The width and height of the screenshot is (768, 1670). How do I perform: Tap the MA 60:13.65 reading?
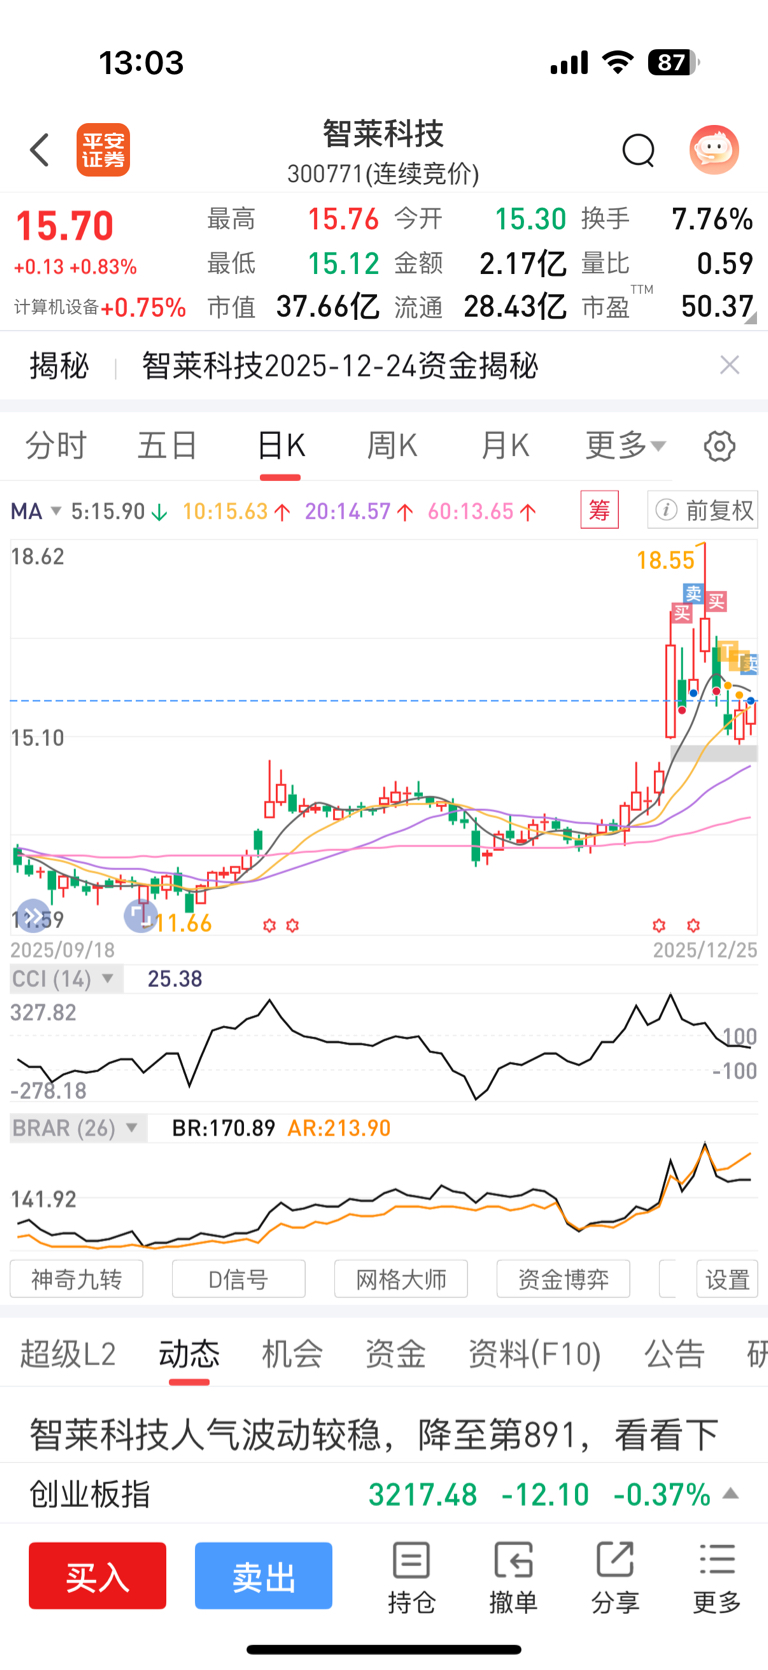(482, 511)
